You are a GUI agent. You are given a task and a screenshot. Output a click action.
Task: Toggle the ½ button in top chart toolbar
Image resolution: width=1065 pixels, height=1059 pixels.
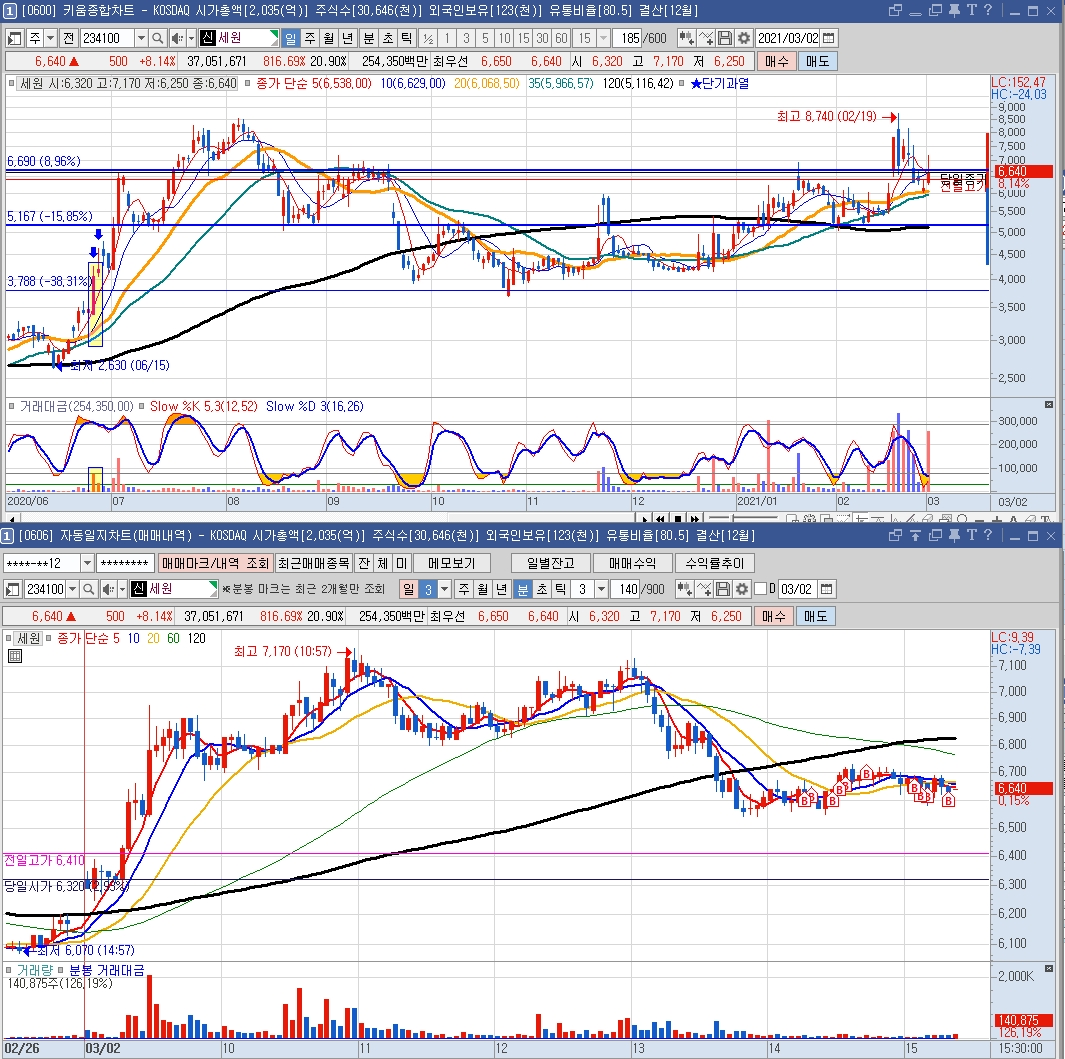[x=428, y=38]
